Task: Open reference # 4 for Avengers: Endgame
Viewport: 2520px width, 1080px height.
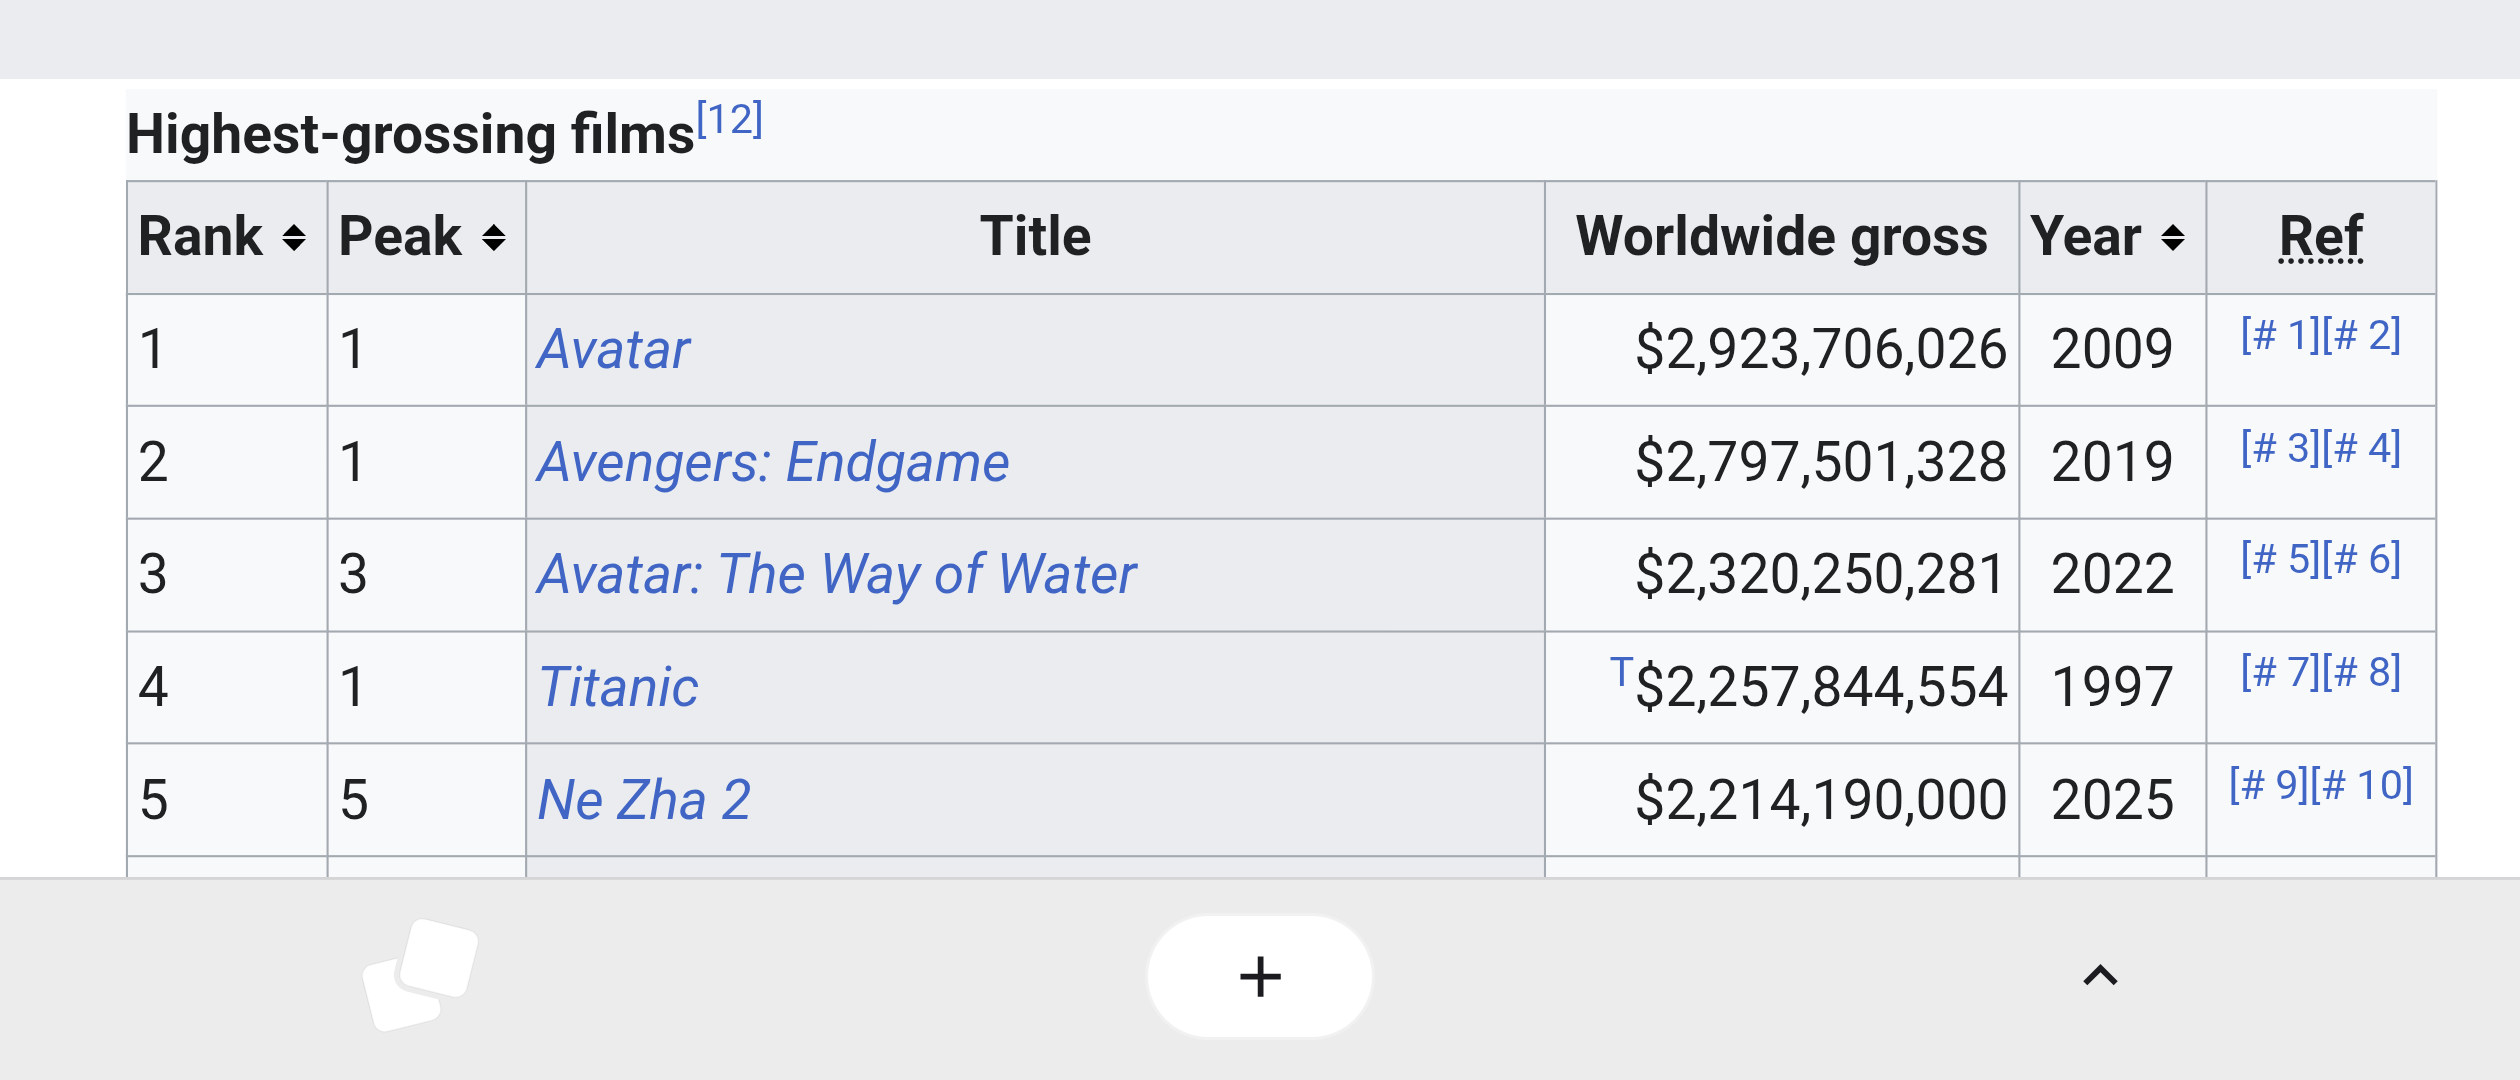Action: pyautogui.click(x=2361, y=448)
